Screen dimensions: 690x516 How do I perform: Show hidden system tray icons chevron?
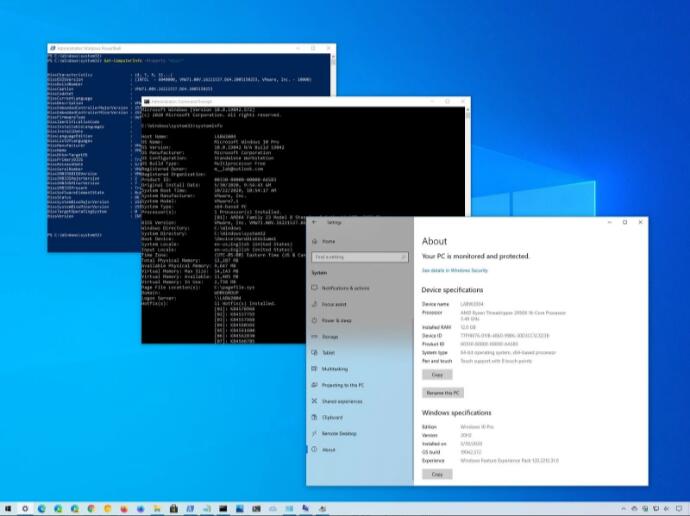point(623,509)
